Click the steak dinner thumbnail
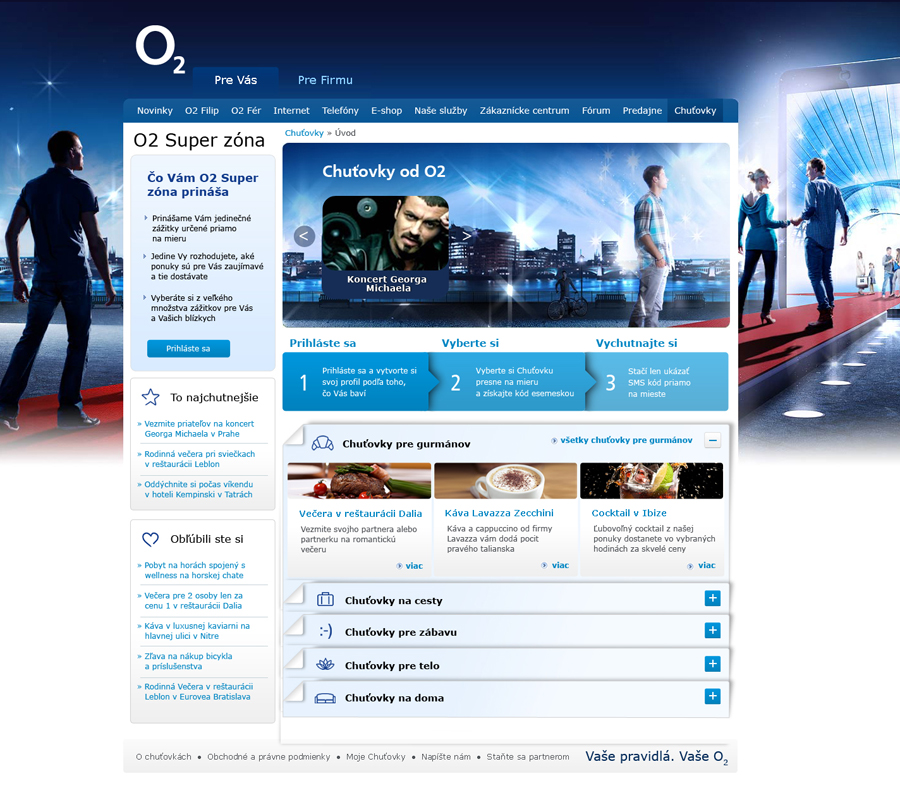Screen dimensions: 900x800 [x=359, y=481]
